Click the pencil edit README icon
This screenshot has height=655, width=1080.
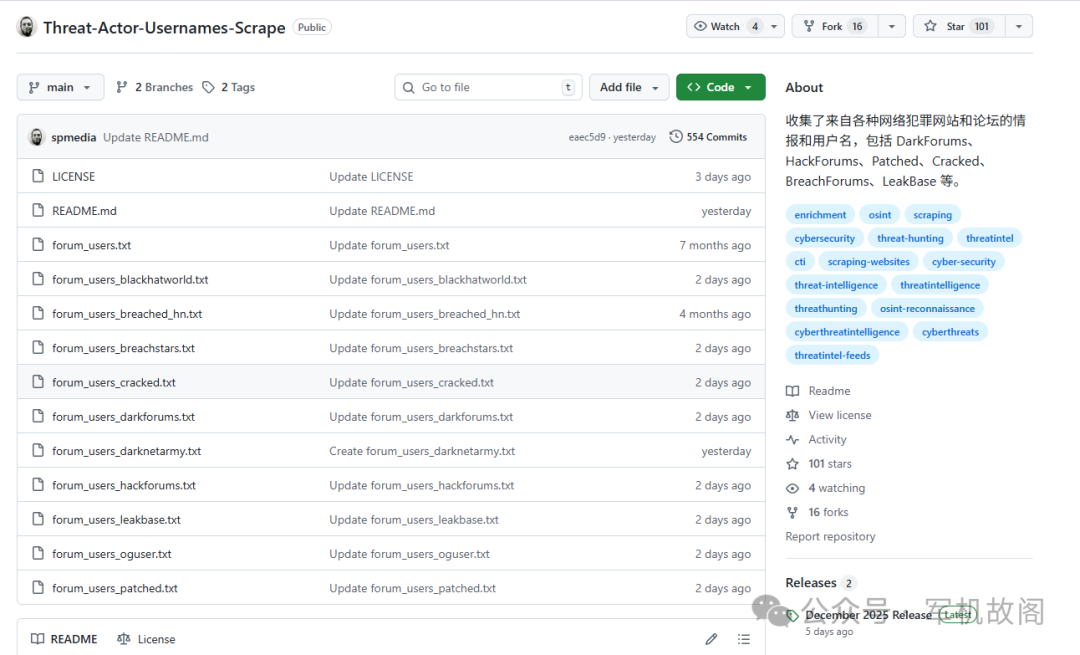711,639
